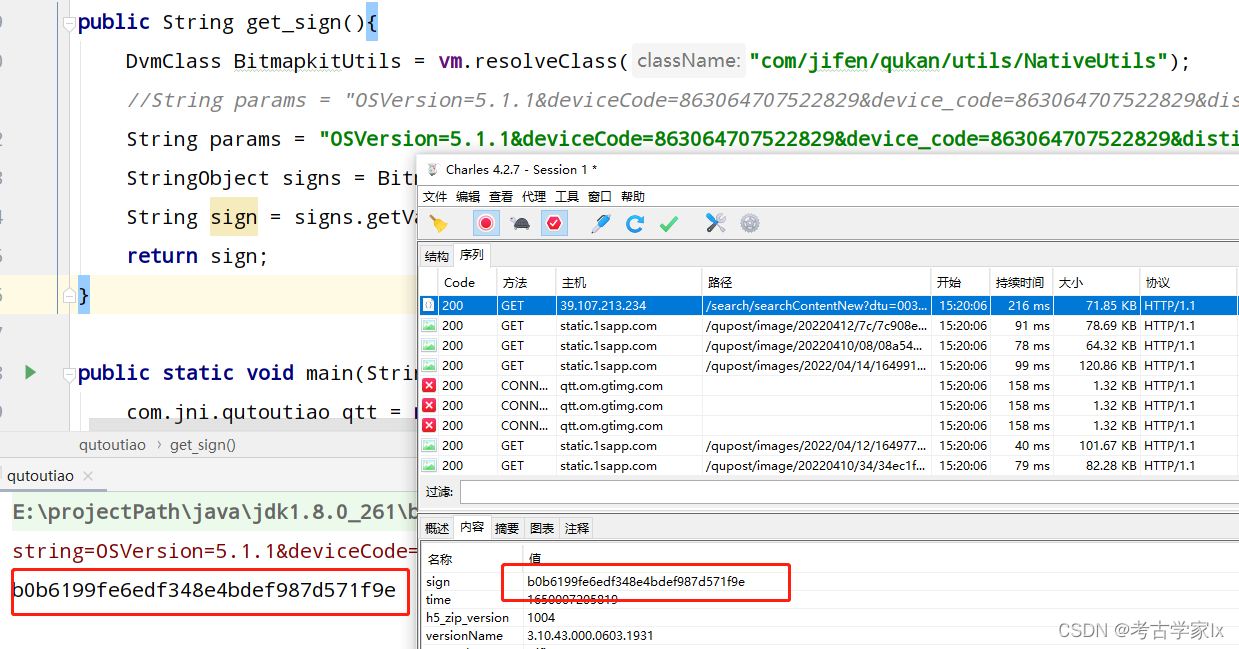Screen dimensions: 1239x649
Task: Click the sign value in Charles content panel
Action: pos(636,581)
